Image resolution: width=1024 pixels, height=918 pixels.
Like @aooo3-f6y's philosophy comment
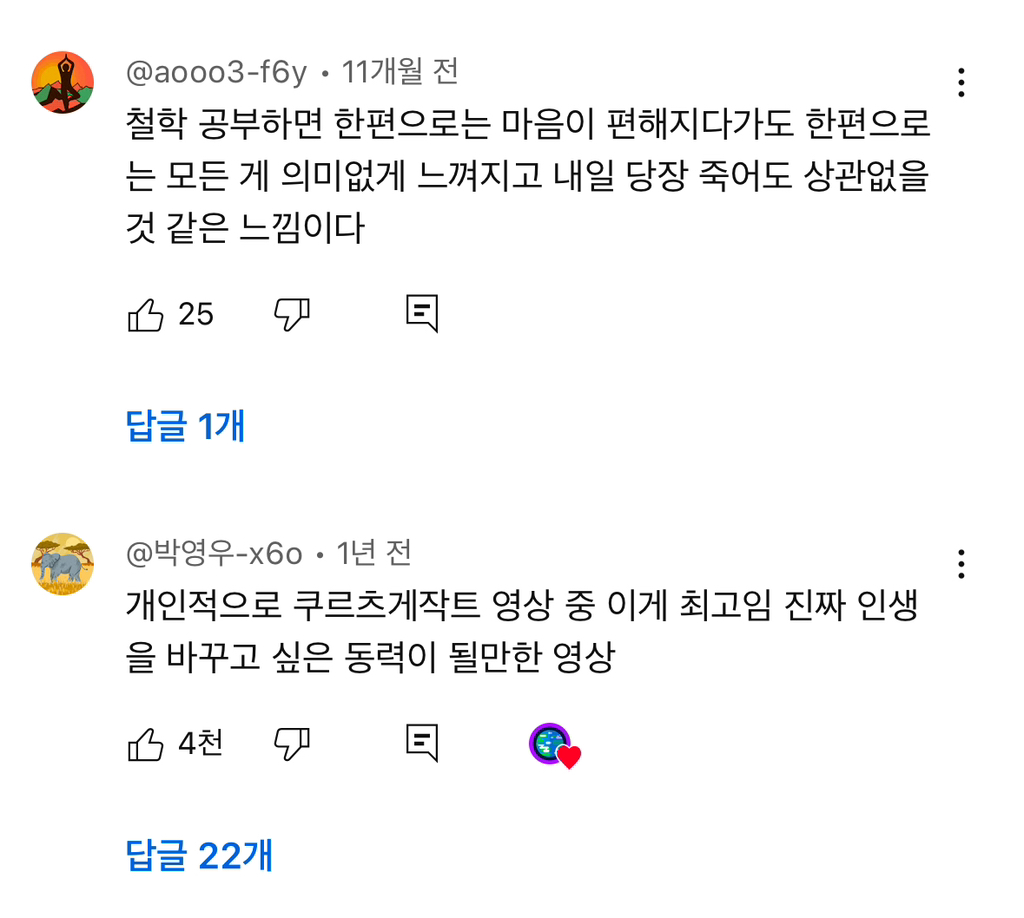click(x=146, y=313)
